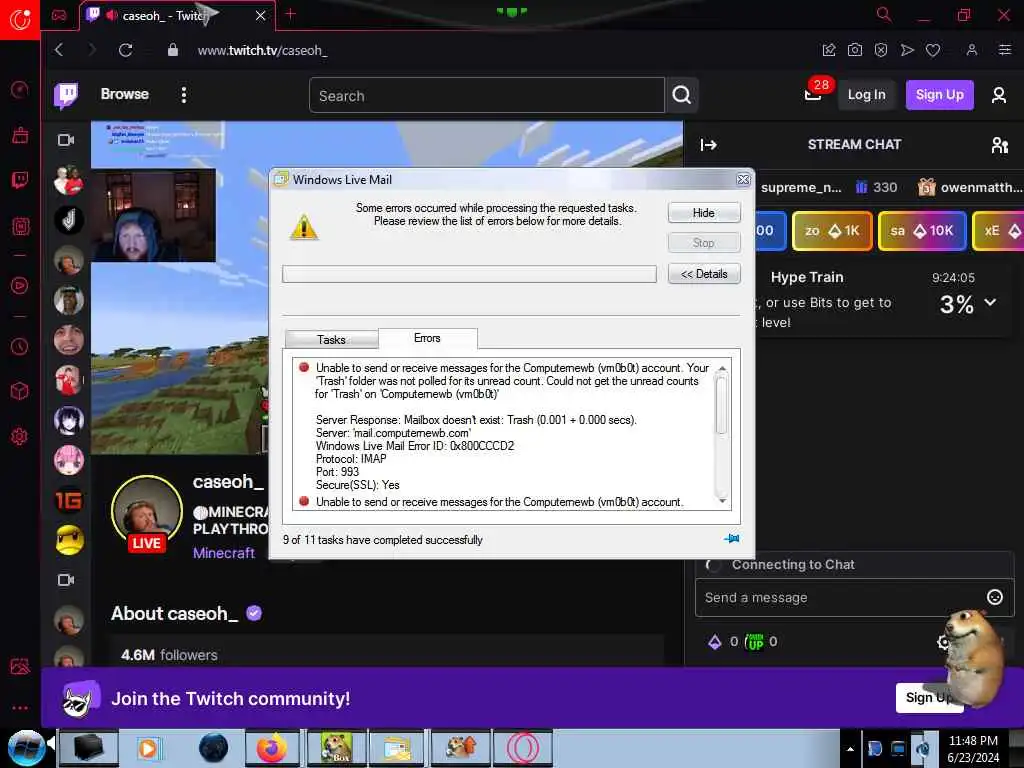The image size is (1024, 768).
Task: Click the pin icon in Windows Live Mail dialog
Action: (x=731, y=538)
